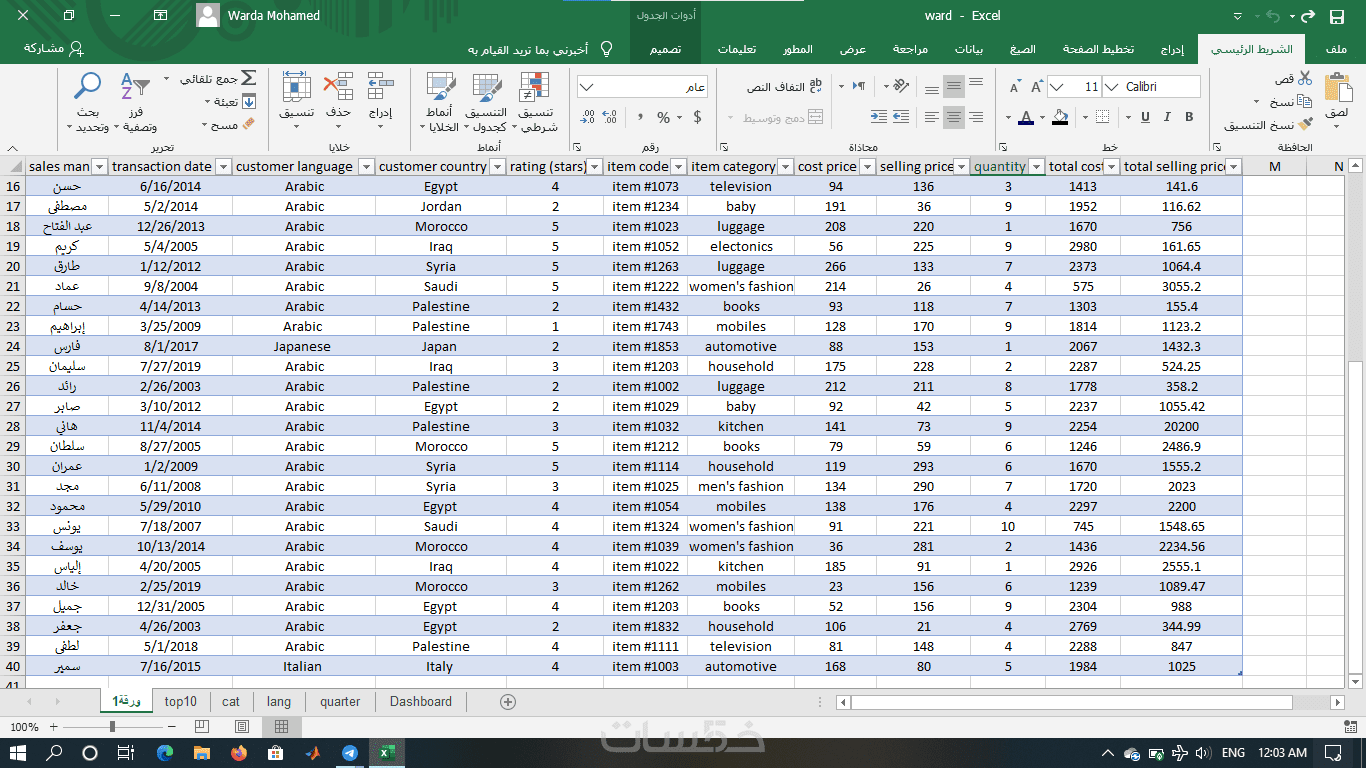Click the Cut scissors icon
The width and height of the screenshot is (1366, 768).
tap(1304, 79)
